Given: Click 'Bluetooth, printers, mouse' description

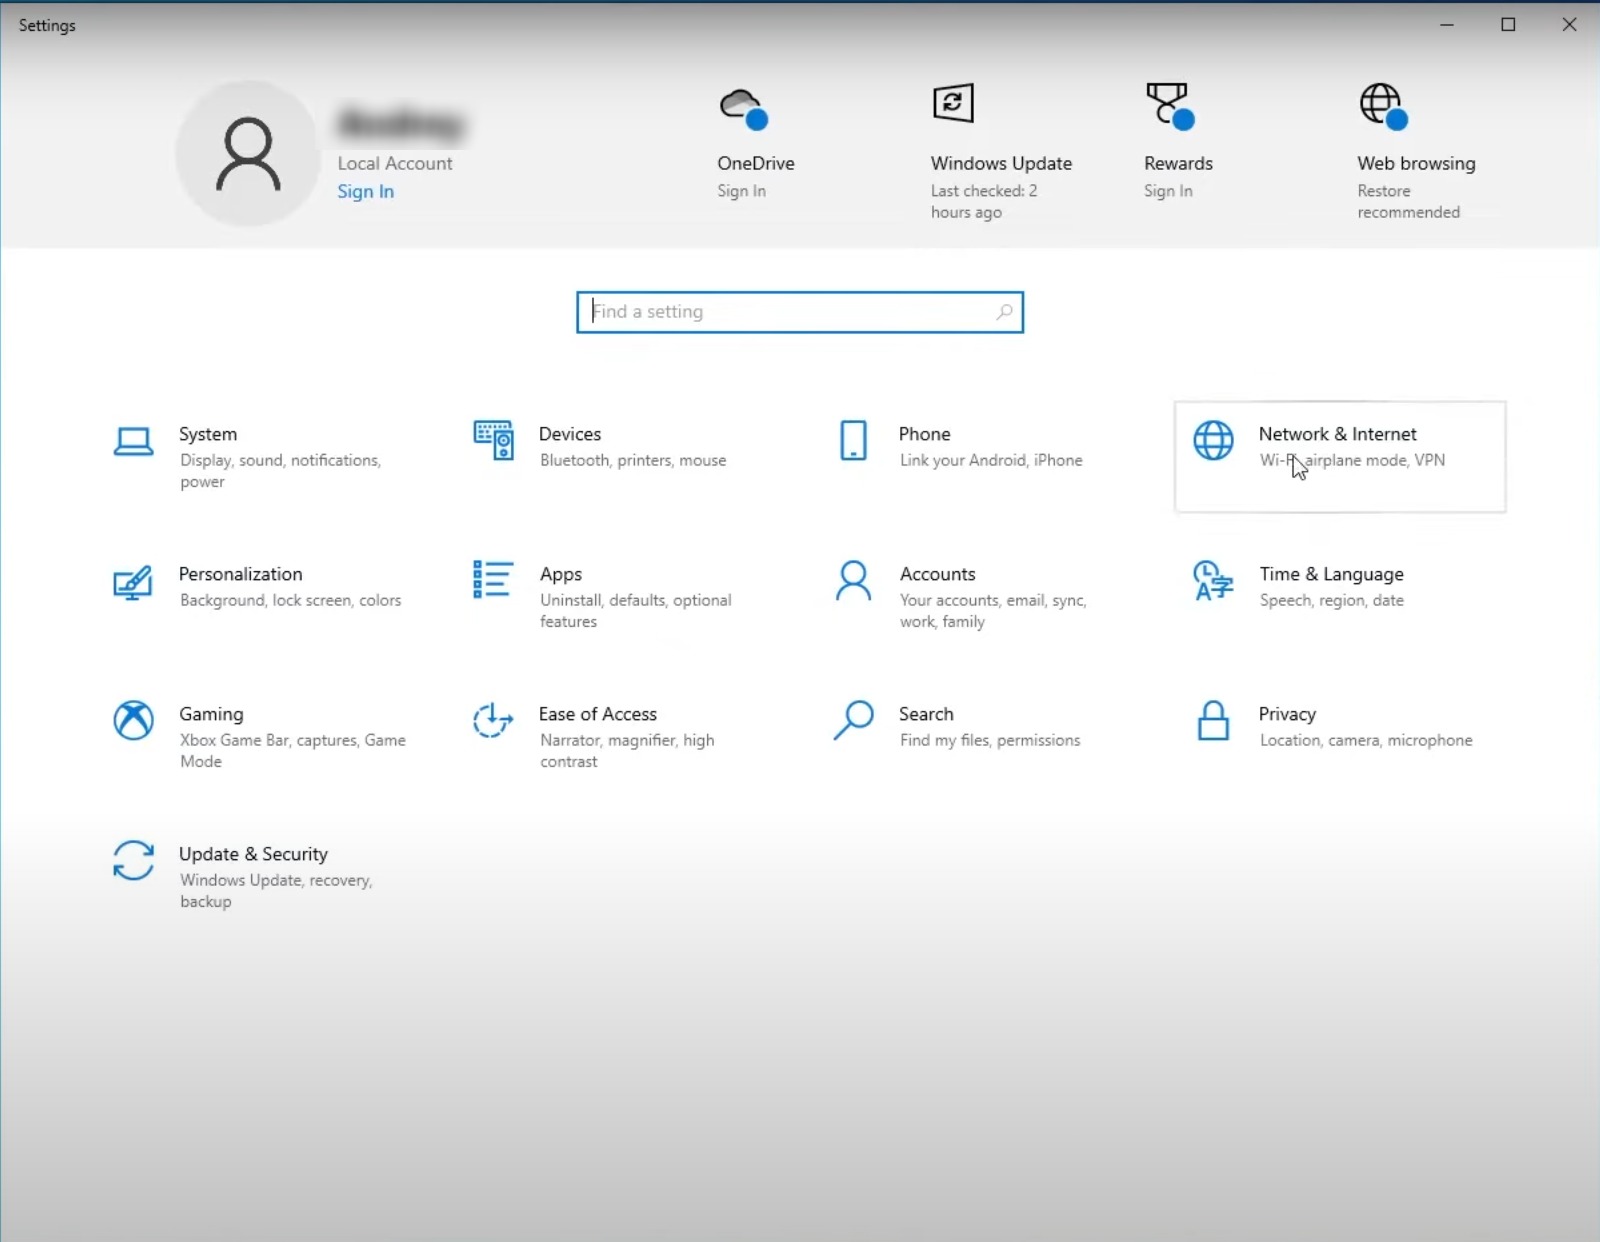Looking at the screenshot, I should click(633, 460).
